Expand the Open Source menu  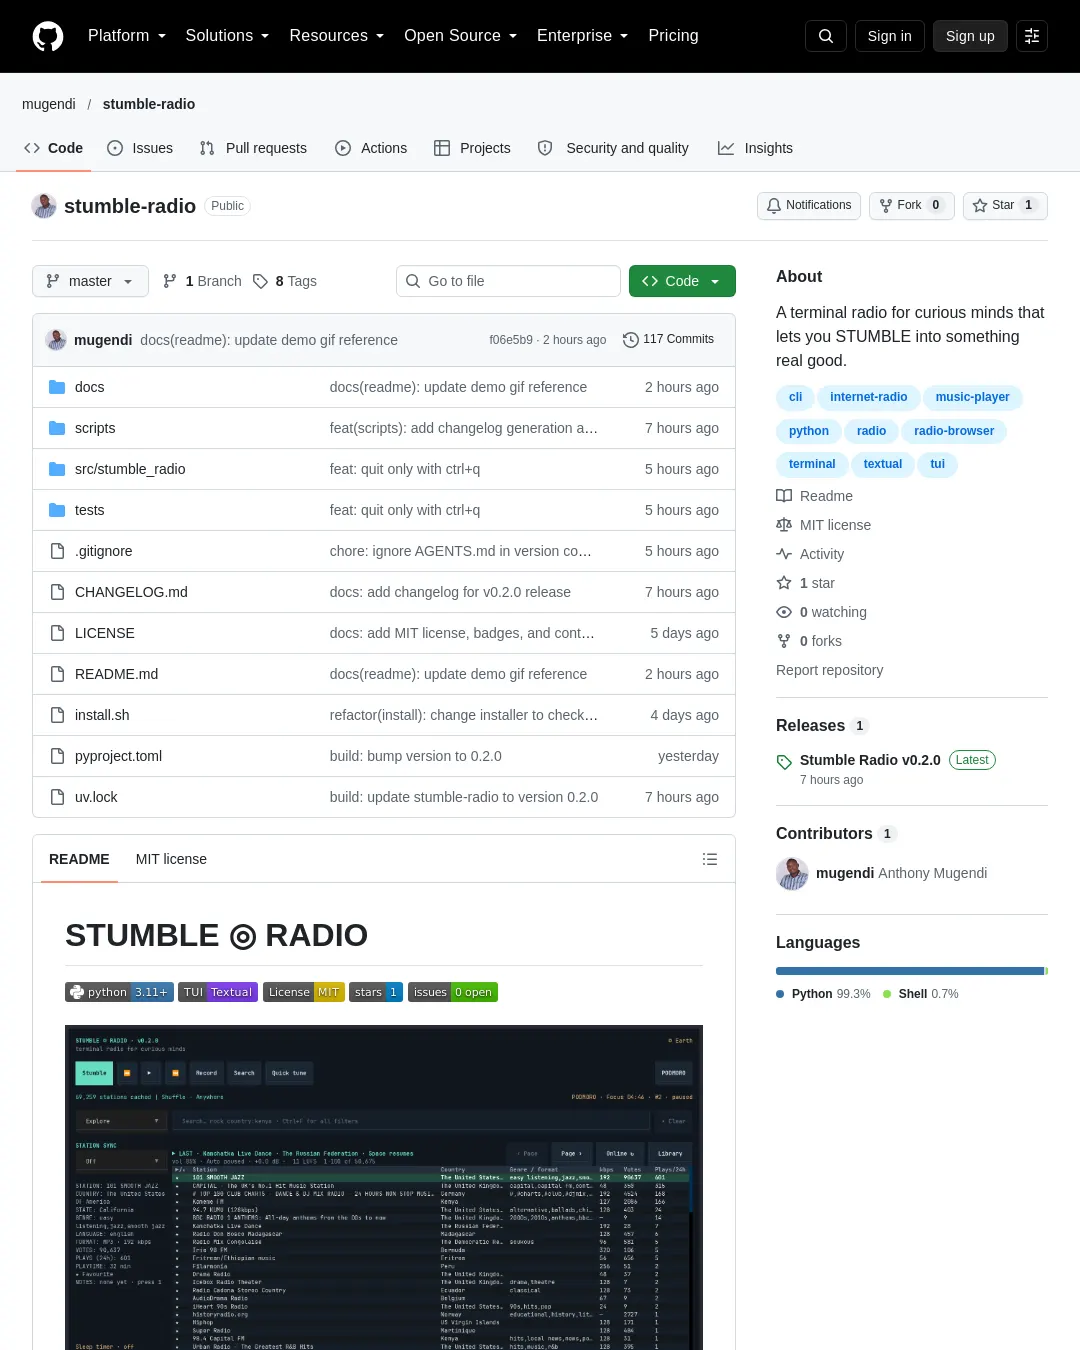pos(461,36)
